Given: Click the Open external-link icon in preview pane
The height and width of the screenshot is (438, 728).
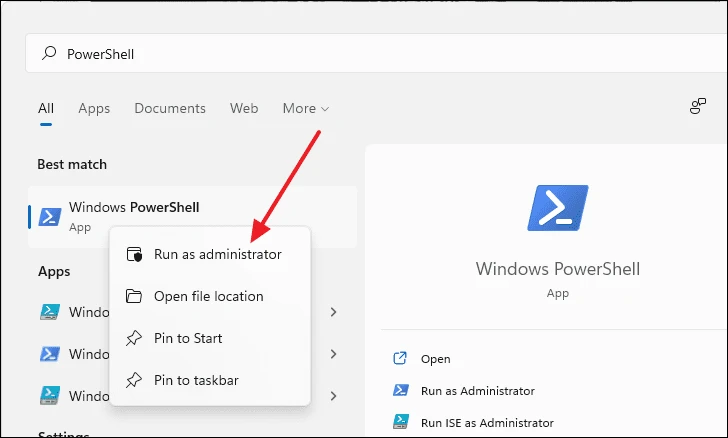Looking at the screenshot, I should coord(400,358).
